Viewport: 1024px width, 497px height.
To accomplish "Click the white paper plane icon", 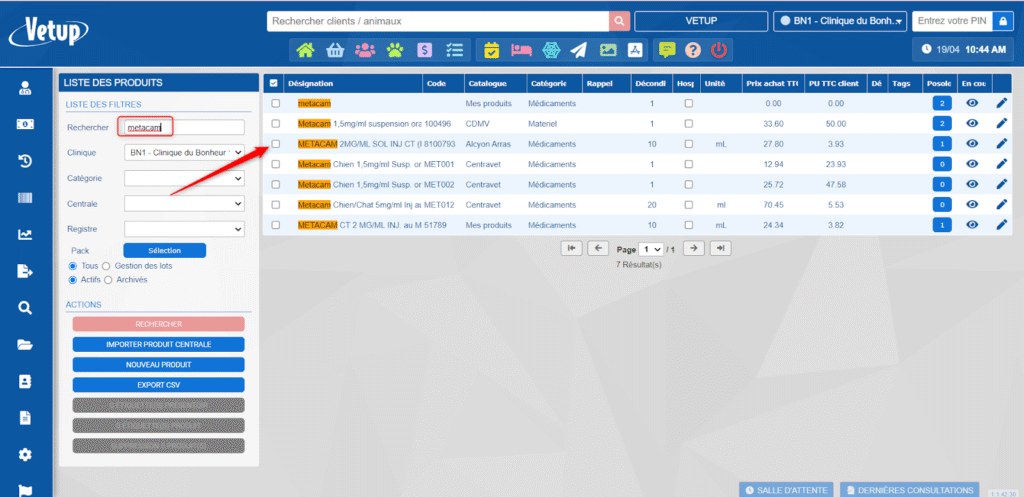I will [578, 50].
